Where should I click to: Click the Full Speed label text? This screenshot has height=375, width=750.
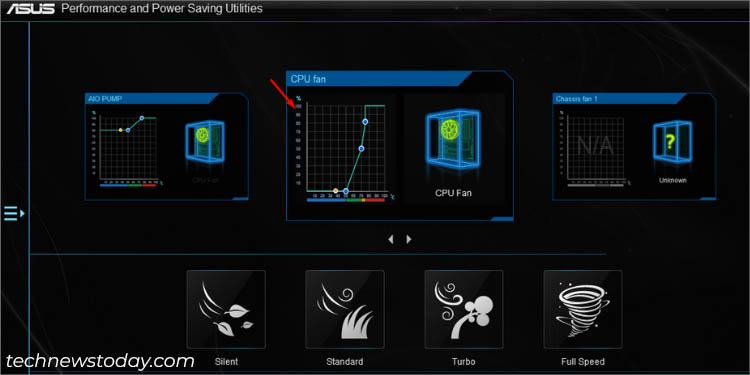click(x=583, y=362)
